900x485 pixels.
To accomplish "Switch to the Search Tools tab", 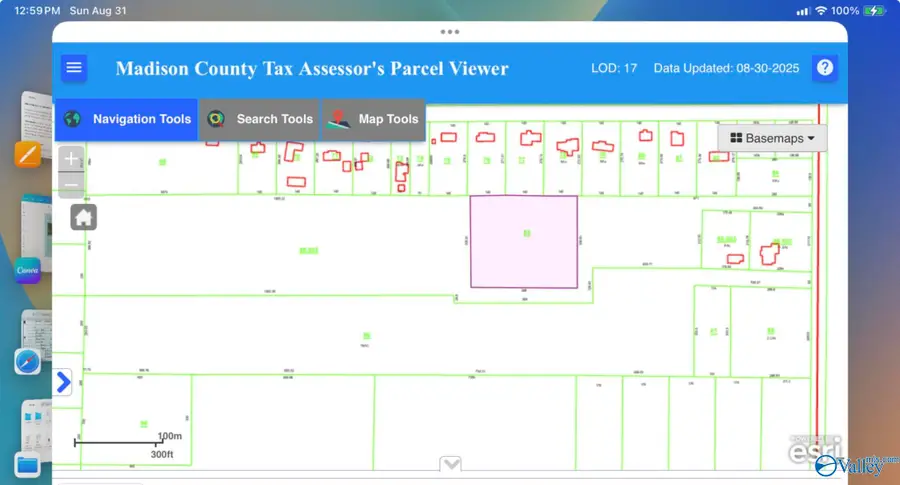I will (x=260, y=119).
